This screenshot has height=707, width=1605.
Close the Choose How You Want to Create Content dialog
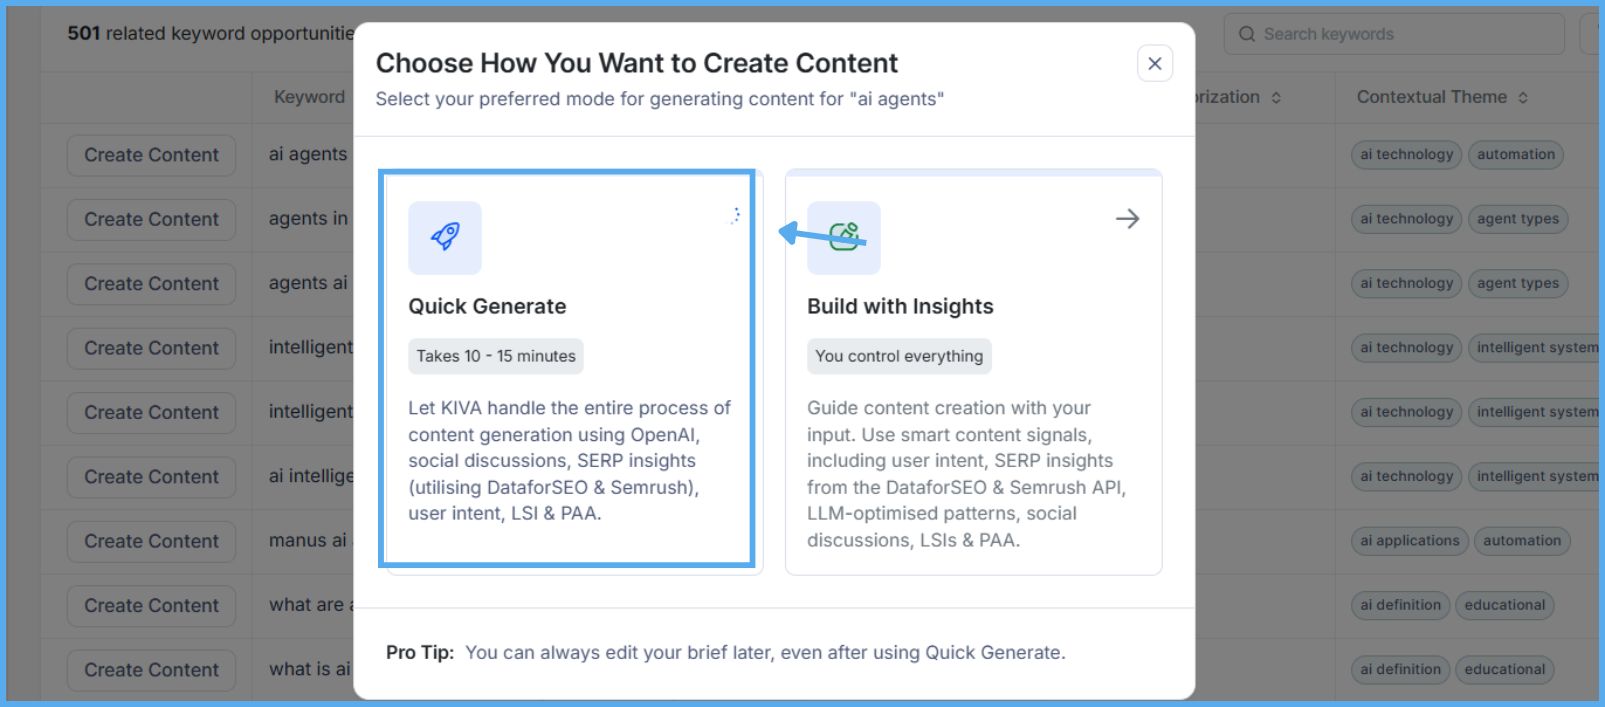pos(1154,63)
